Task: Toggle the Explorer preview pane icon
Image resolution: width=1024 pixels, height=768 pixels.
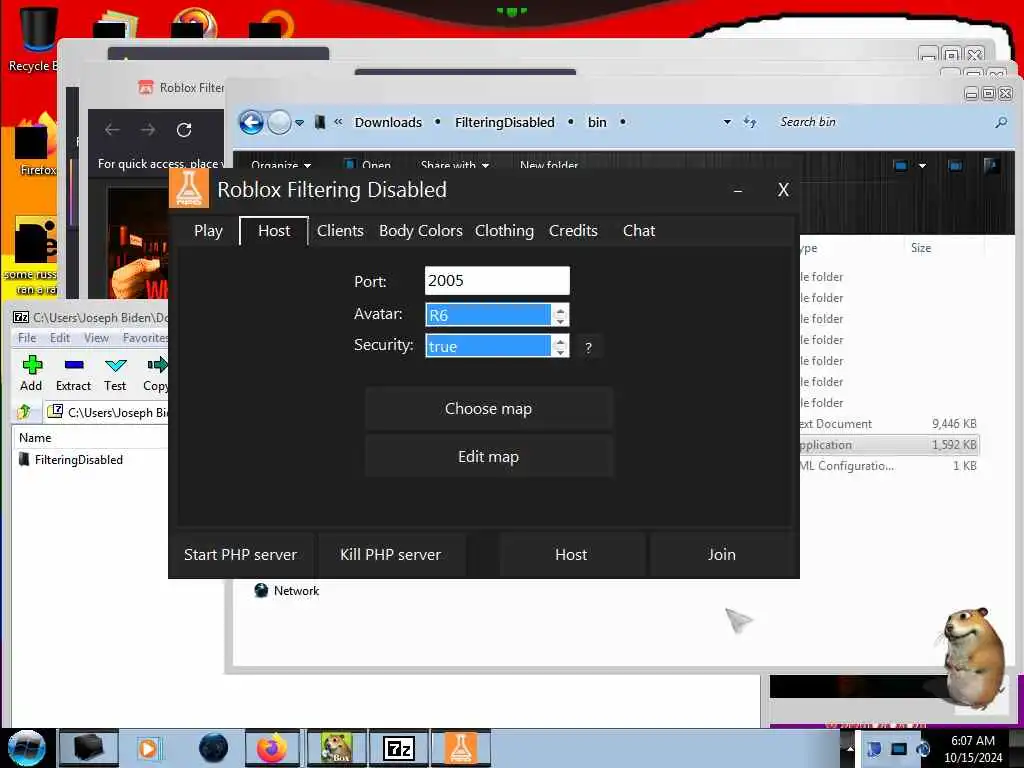Action: click(955, 166)
